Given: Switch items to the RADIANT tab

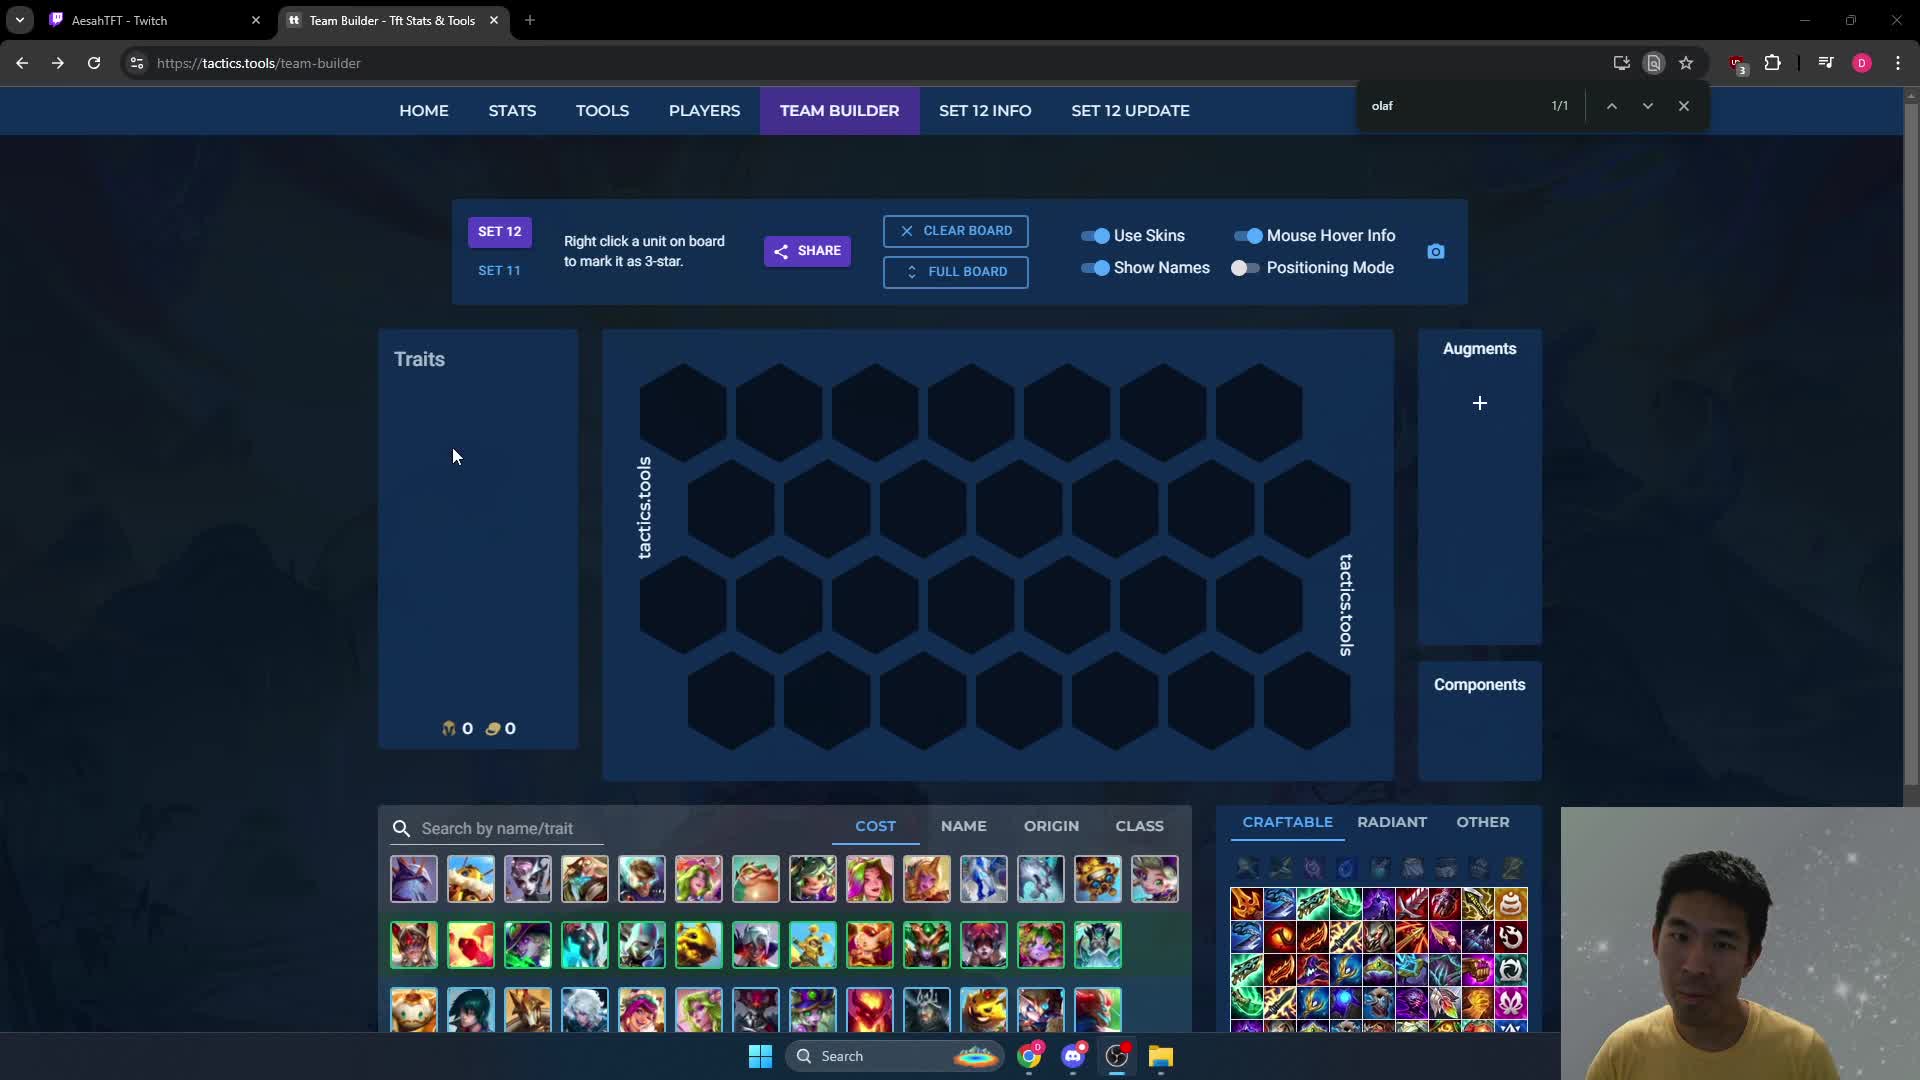Looking at the screenshot, I should pyautogui.click(x=1392, y=822).
